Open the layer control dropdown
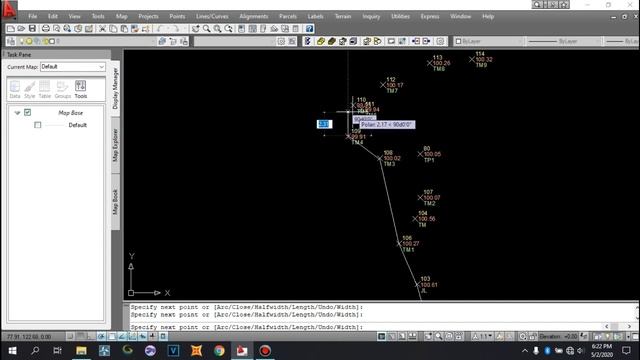The image size is (640, 360). 86,41
